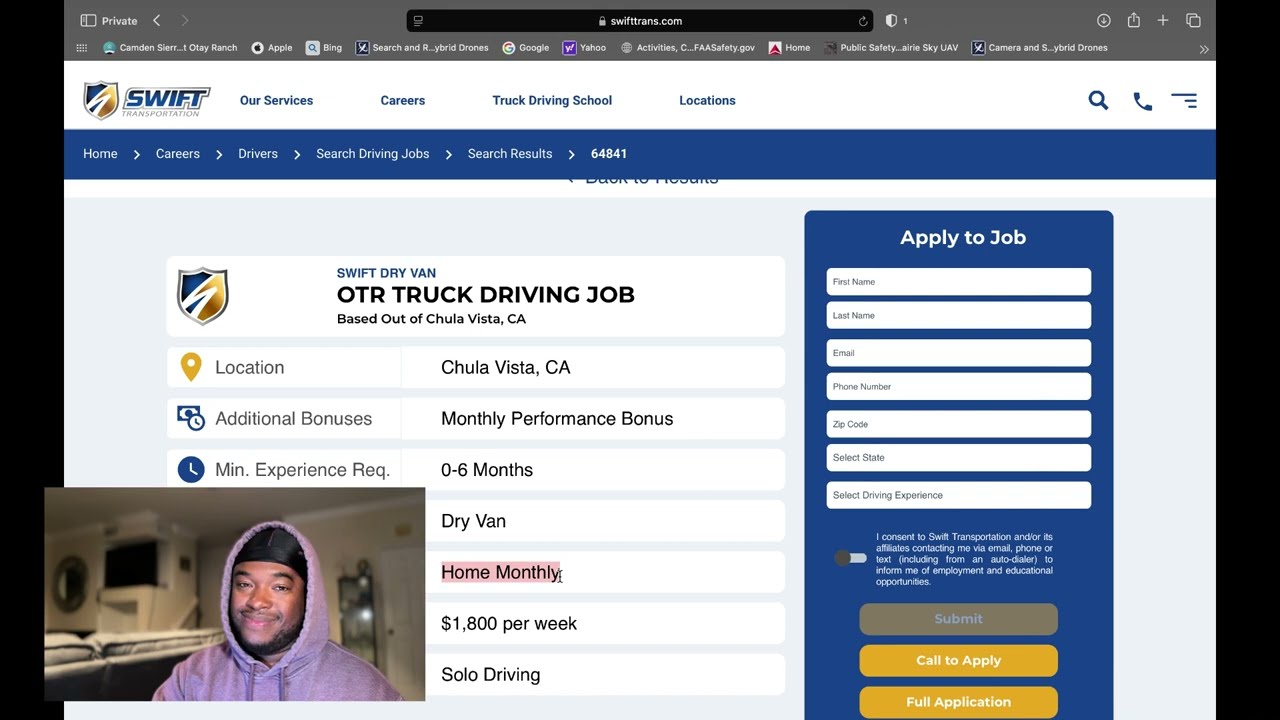Open the Select Driving Experience dropdown
The image size is (1280, 720).
click(x=959, y=495)
